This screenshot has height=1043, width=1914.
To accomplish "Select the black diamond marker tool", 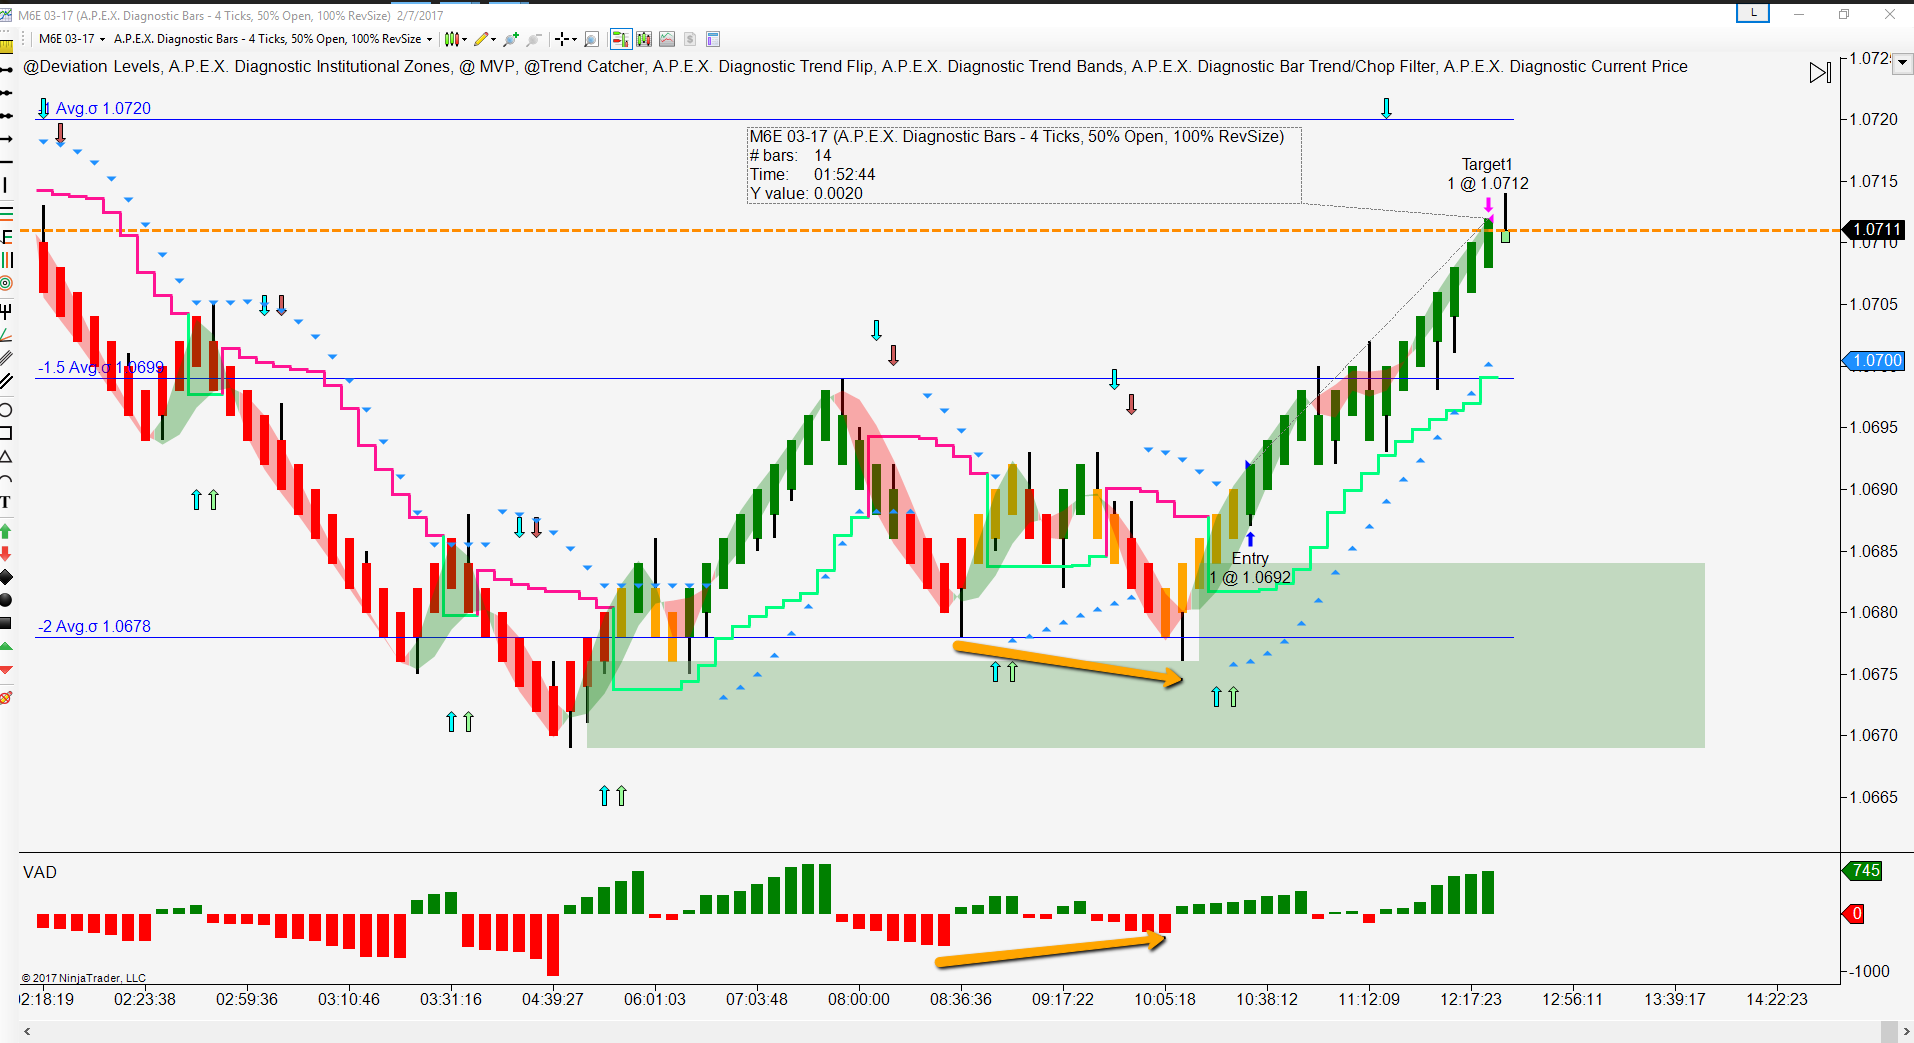I will coord(7,578).
